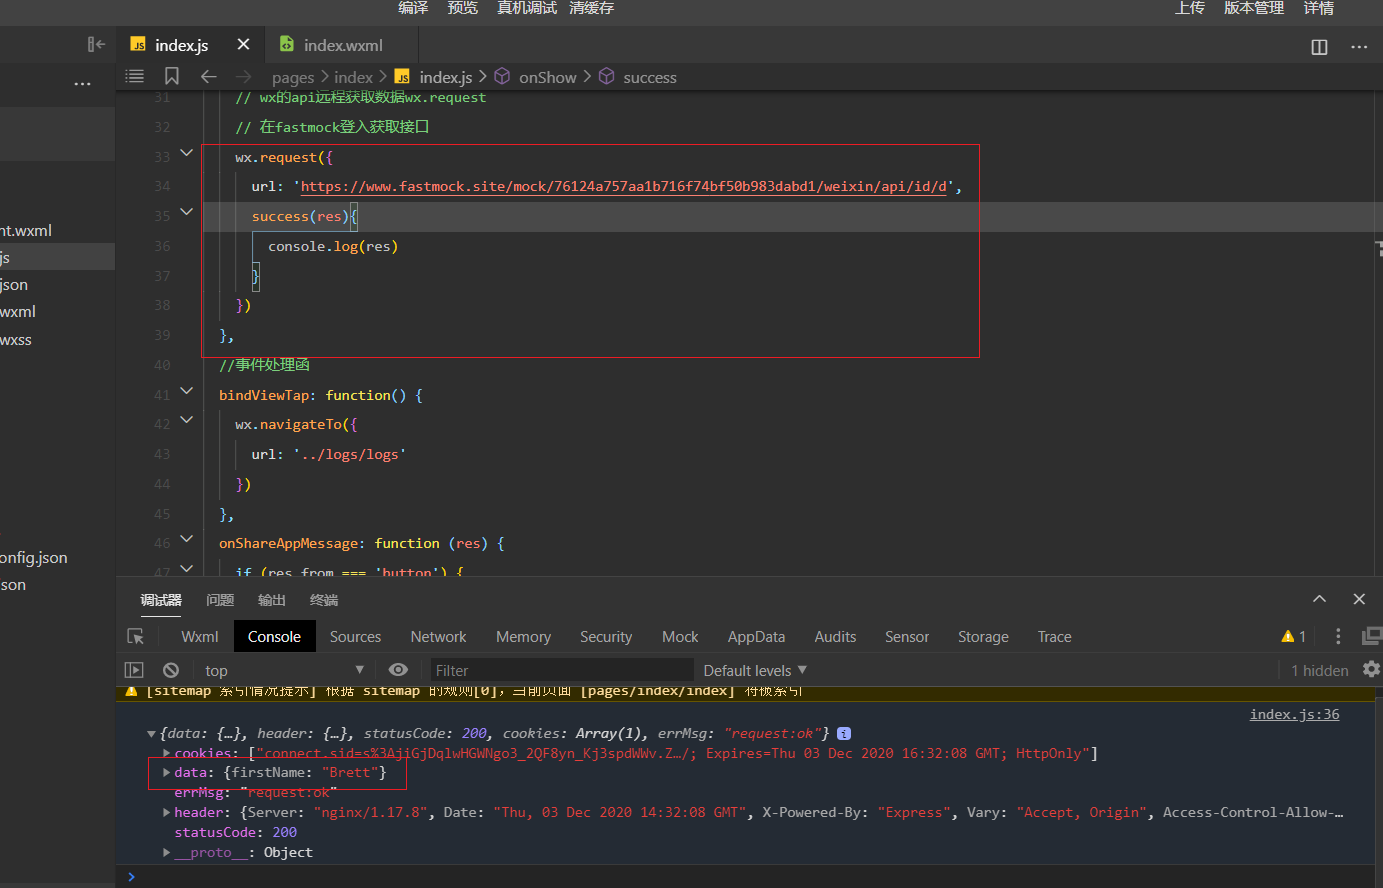Screen dimensions: 1383x888
Task: Switch to the Memory devtools tab
Action: (523, 637)
